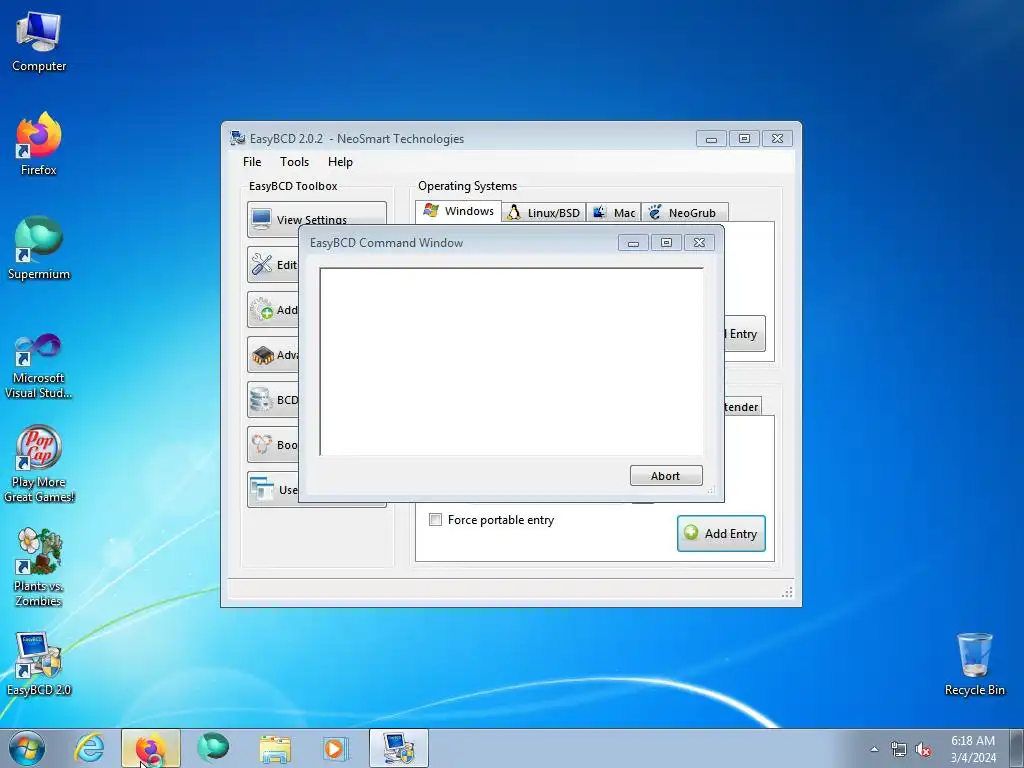The width and height of the screenshot is (1024, 768).
Task: Open the File menu
Action: pyautogui.click(x=252, y=162)
